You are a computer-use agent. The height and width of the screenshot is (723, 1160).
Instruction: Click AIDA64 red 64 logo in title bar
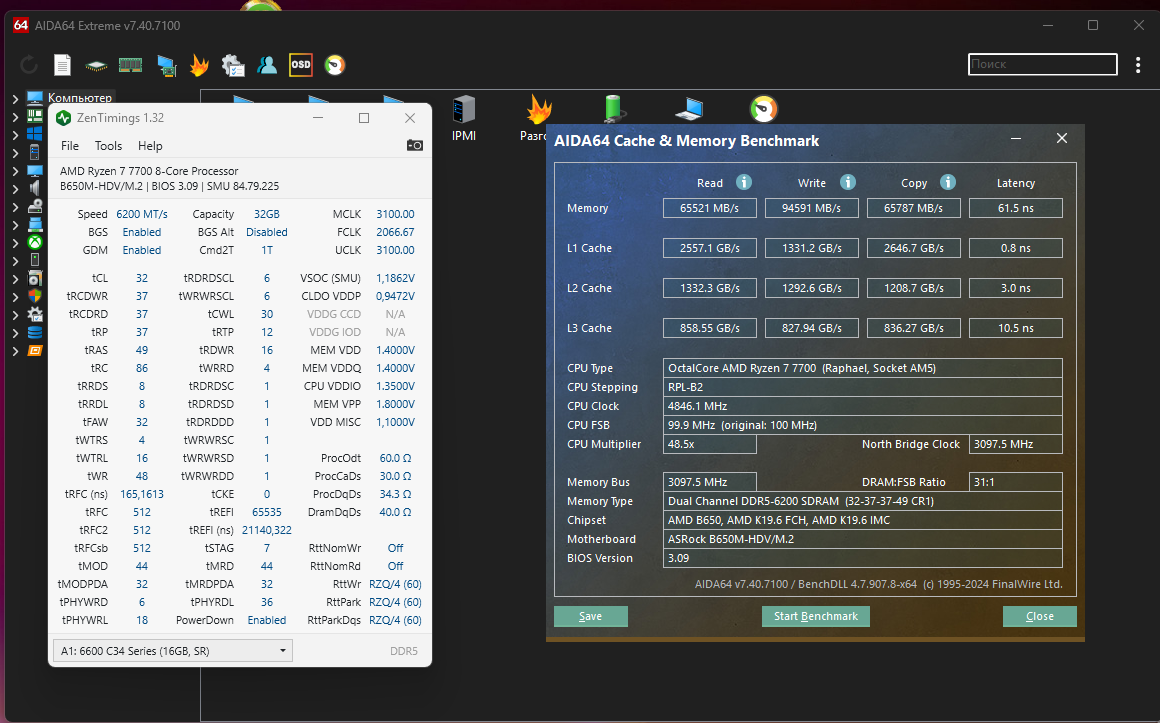tap(21, 25)
